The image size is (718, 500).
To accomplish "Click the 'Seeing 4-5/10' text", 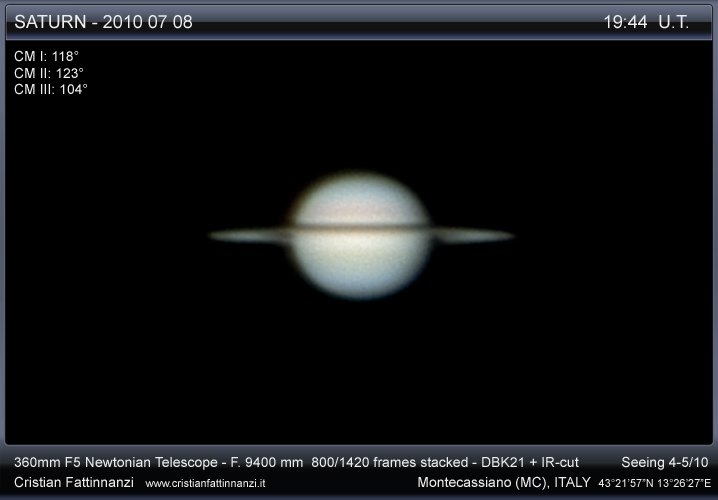I will (665, 462).
